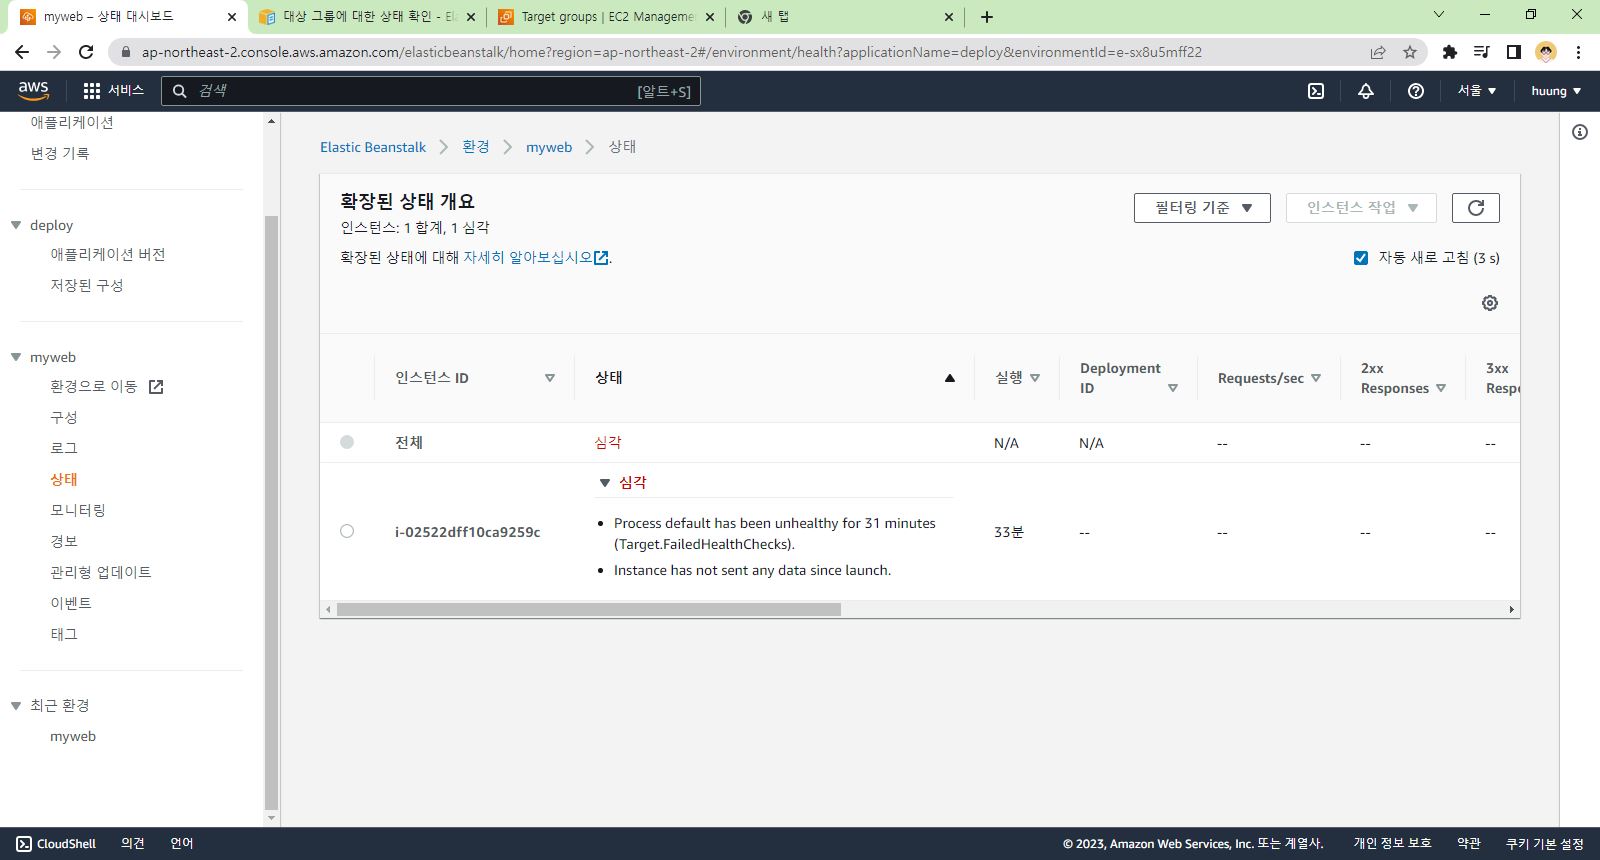Open 저장된 구성 under deploy

click(87, 286)
